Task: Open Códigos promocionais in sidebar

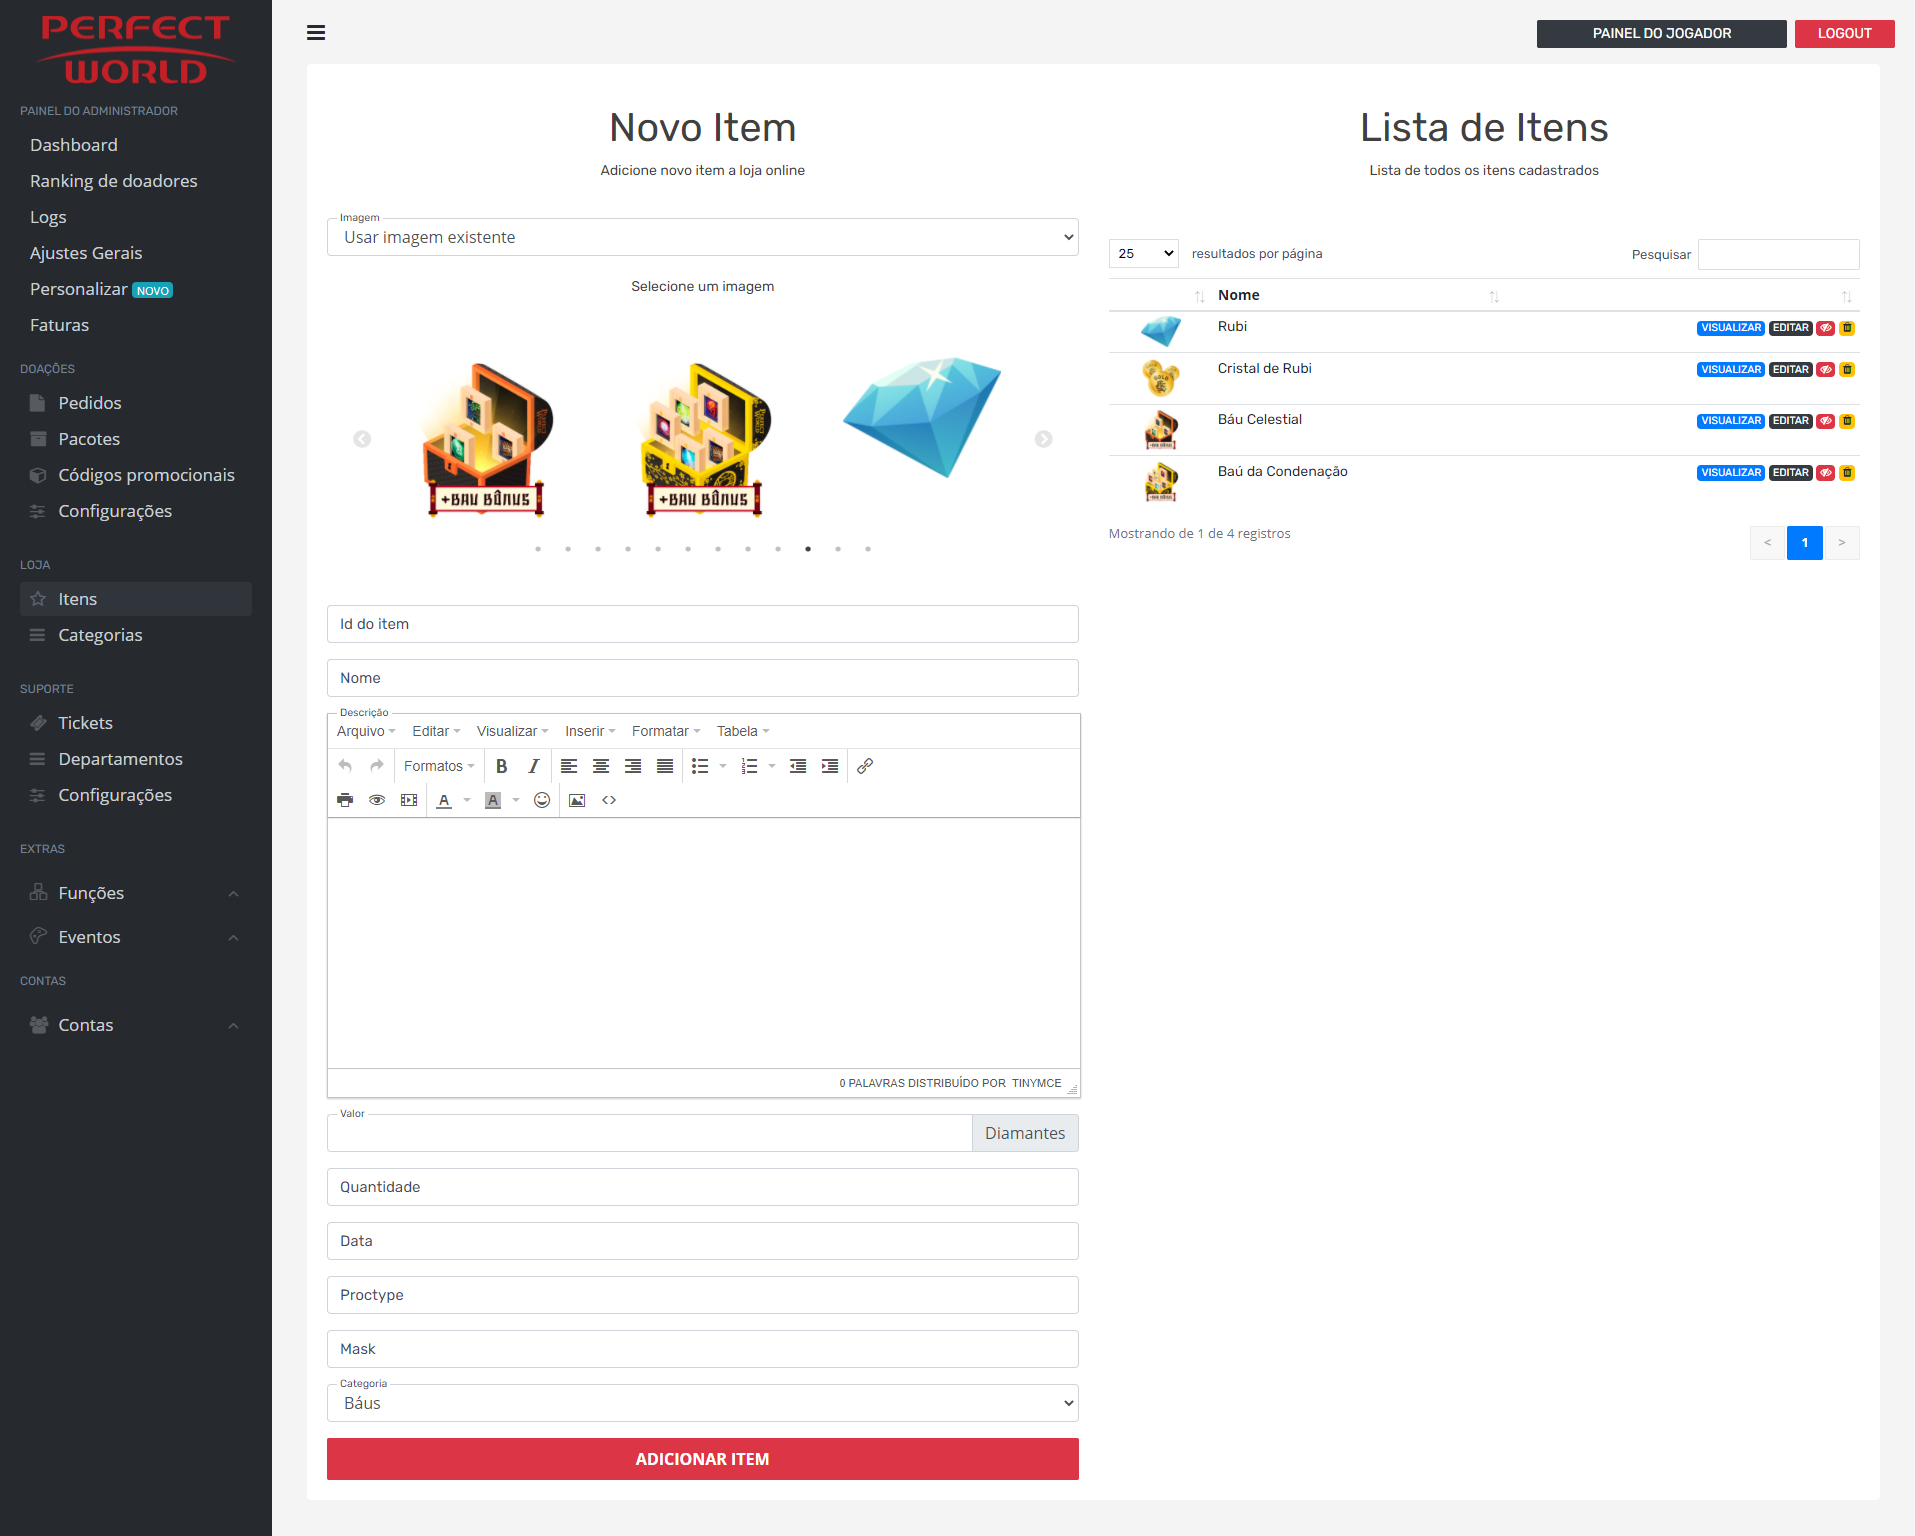Action: pyautogui.click(x=135, y=475)
